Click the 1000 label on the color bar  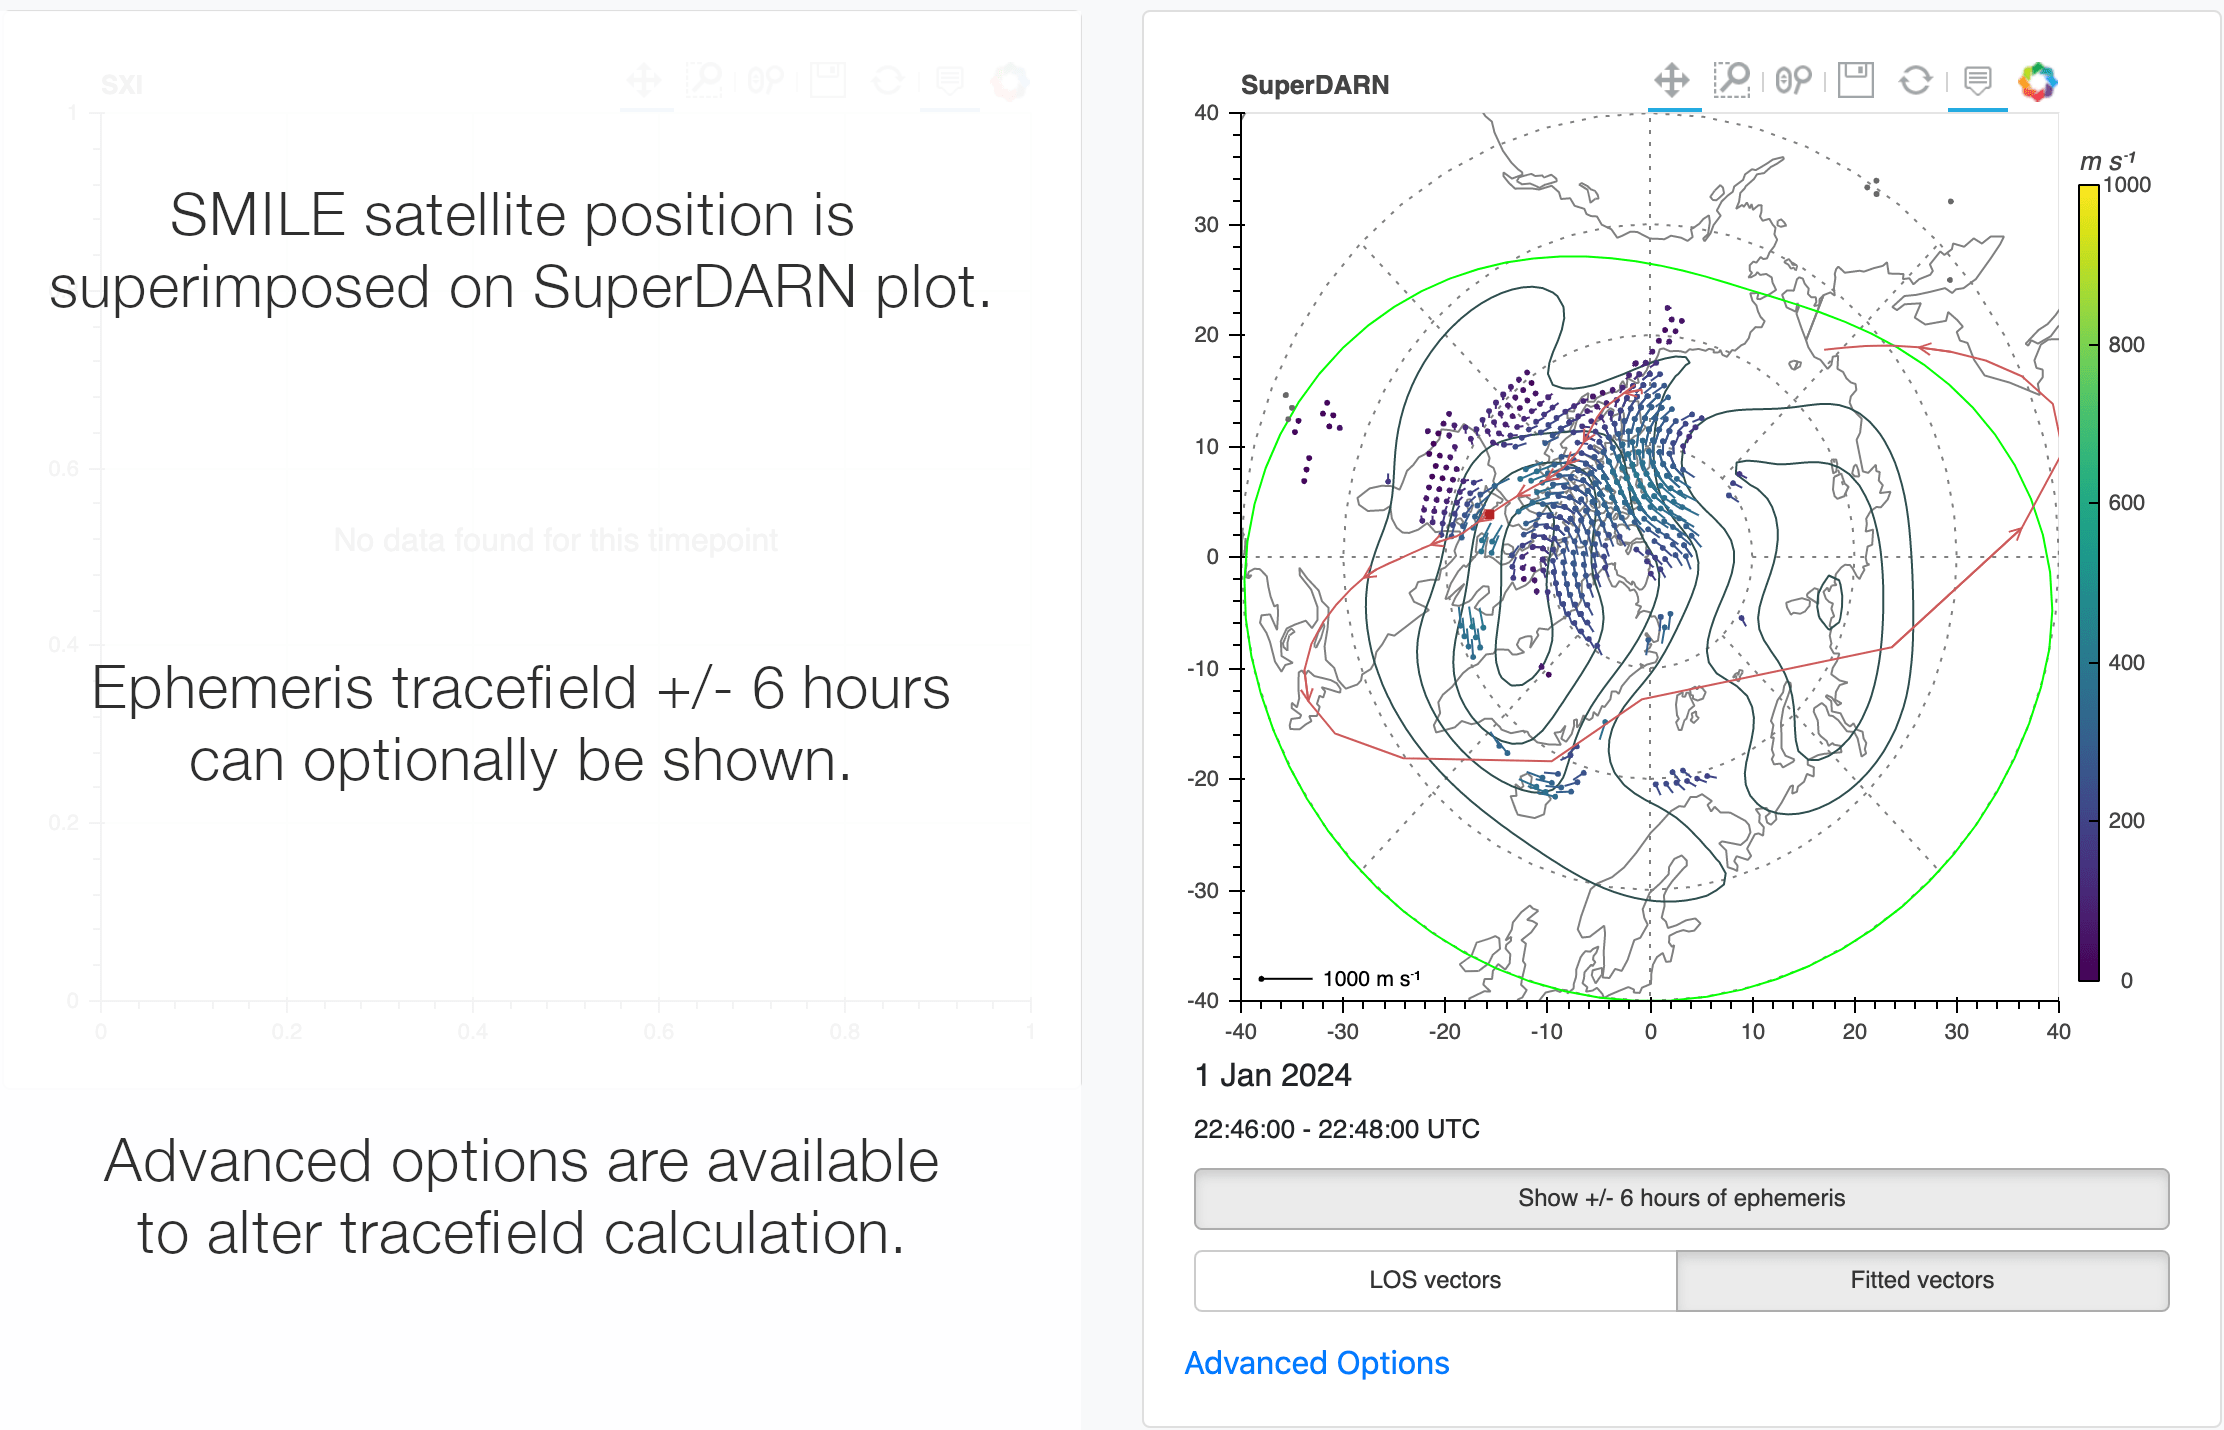(x=2127, y=185)
